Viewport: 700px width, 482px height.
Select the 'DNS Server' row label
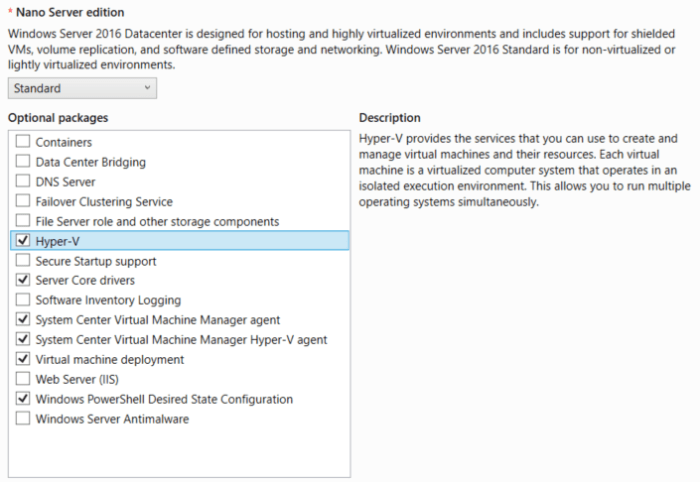[66, 182]
